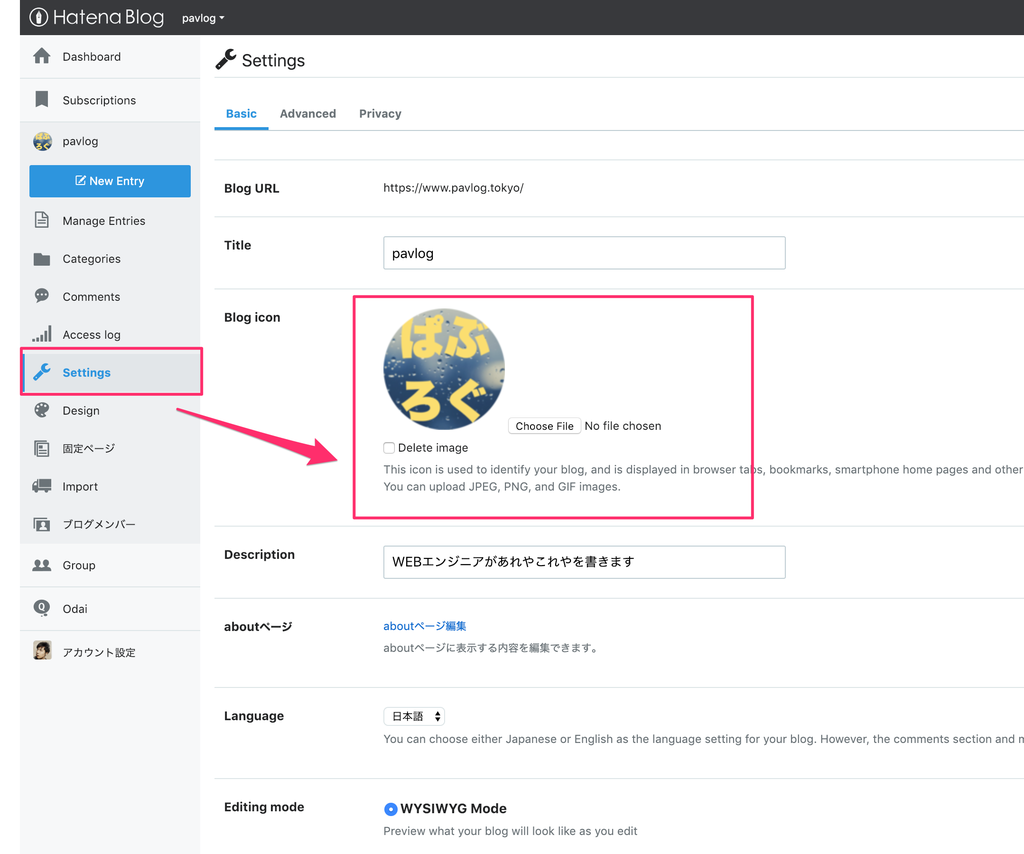Click the Group people icon
Screen dimensions: 1024x854
(42, 565)
